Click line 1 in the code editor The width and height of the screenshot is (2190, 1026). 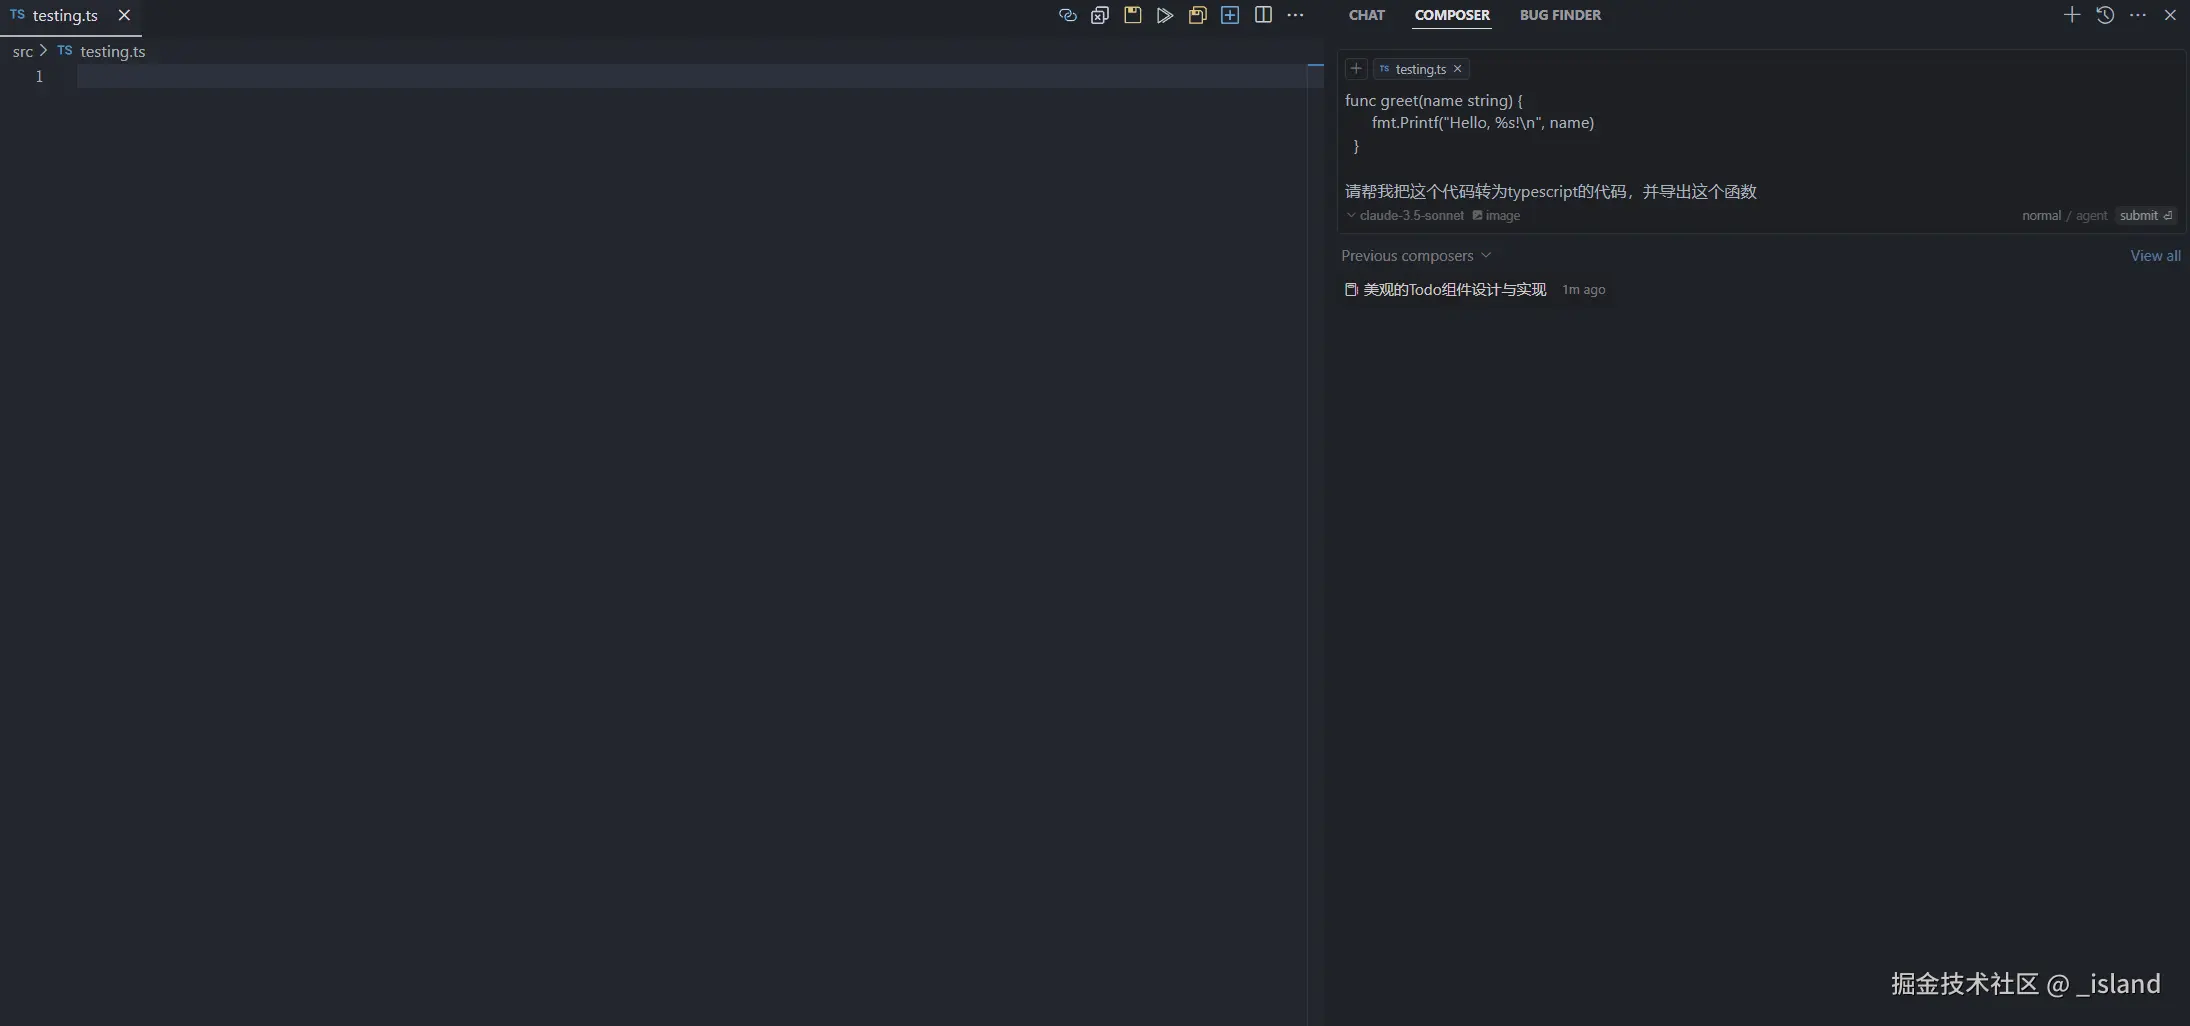pos(692,76)
